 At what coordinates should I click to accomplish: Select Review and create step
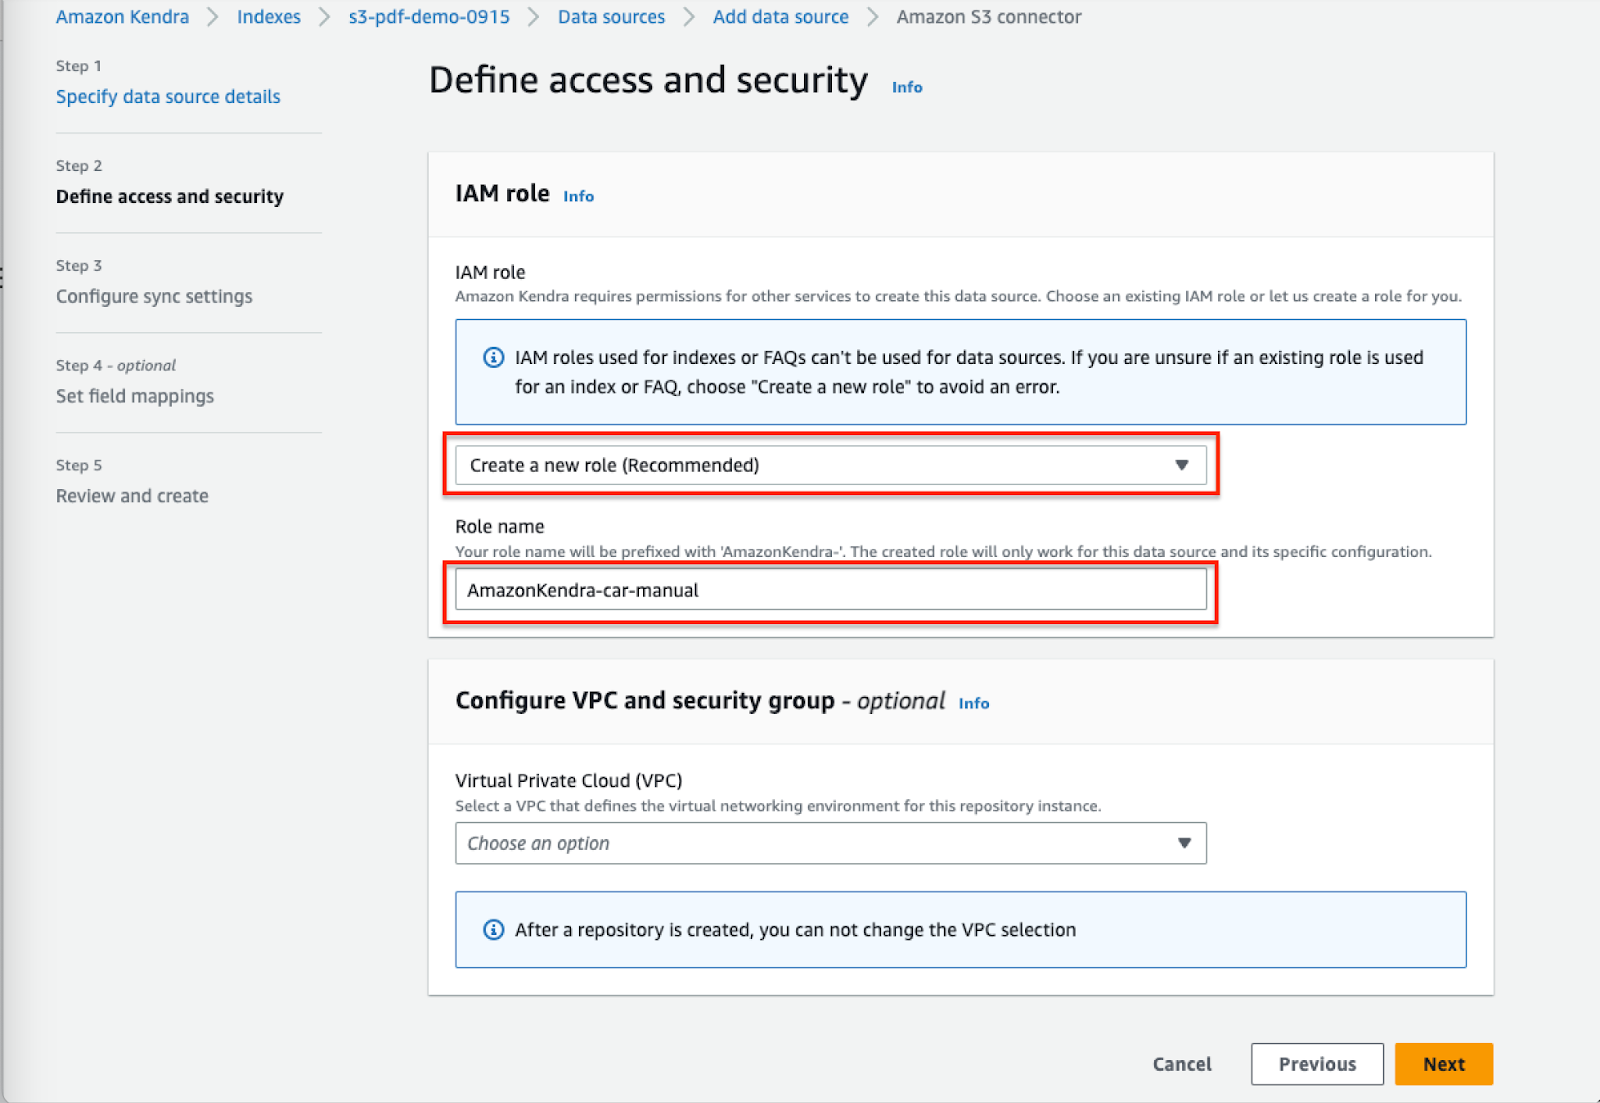point(132,497)
